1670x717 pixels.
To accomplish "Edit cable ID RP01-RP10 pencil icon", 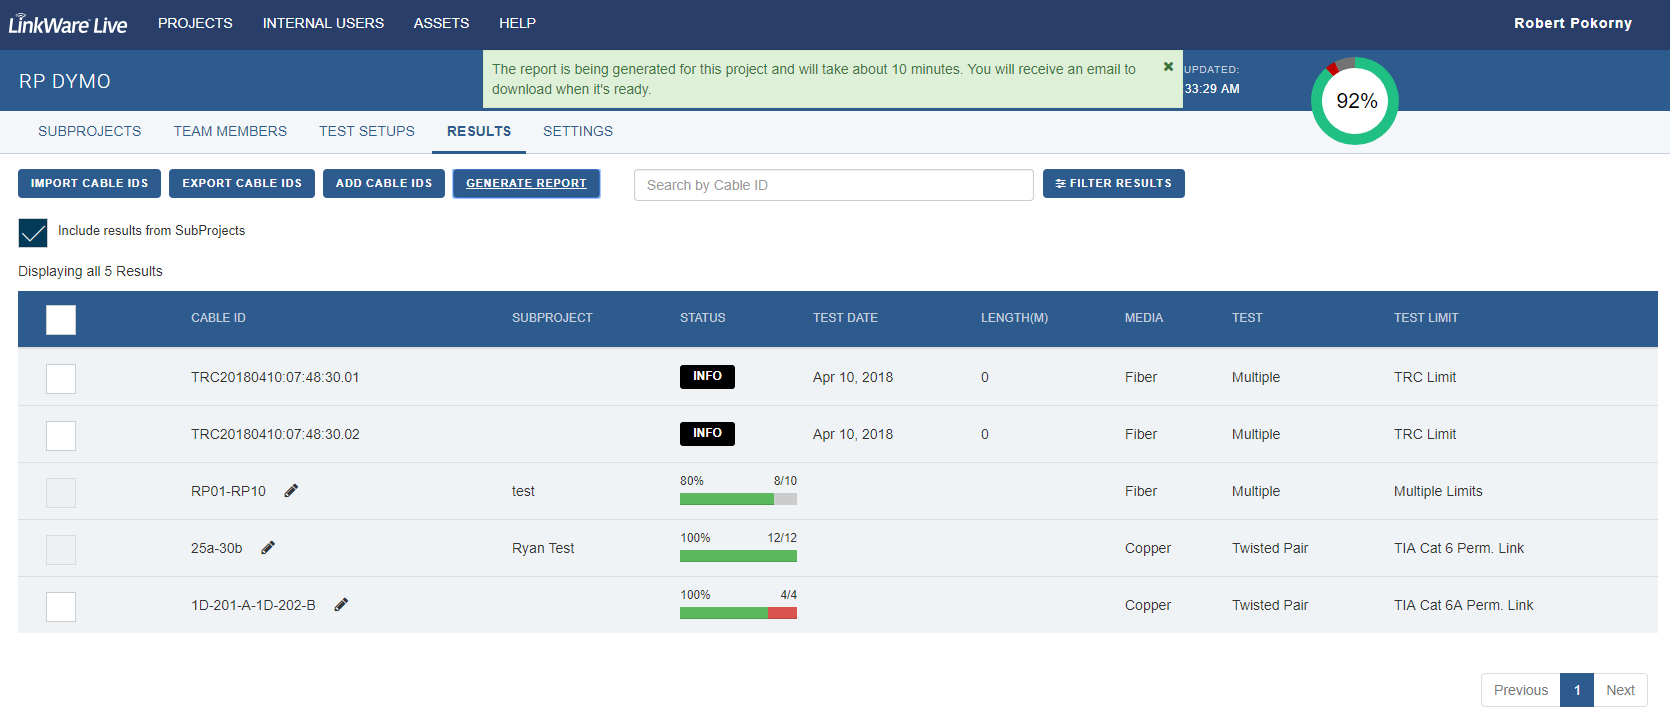I will (x=291, y=491).
